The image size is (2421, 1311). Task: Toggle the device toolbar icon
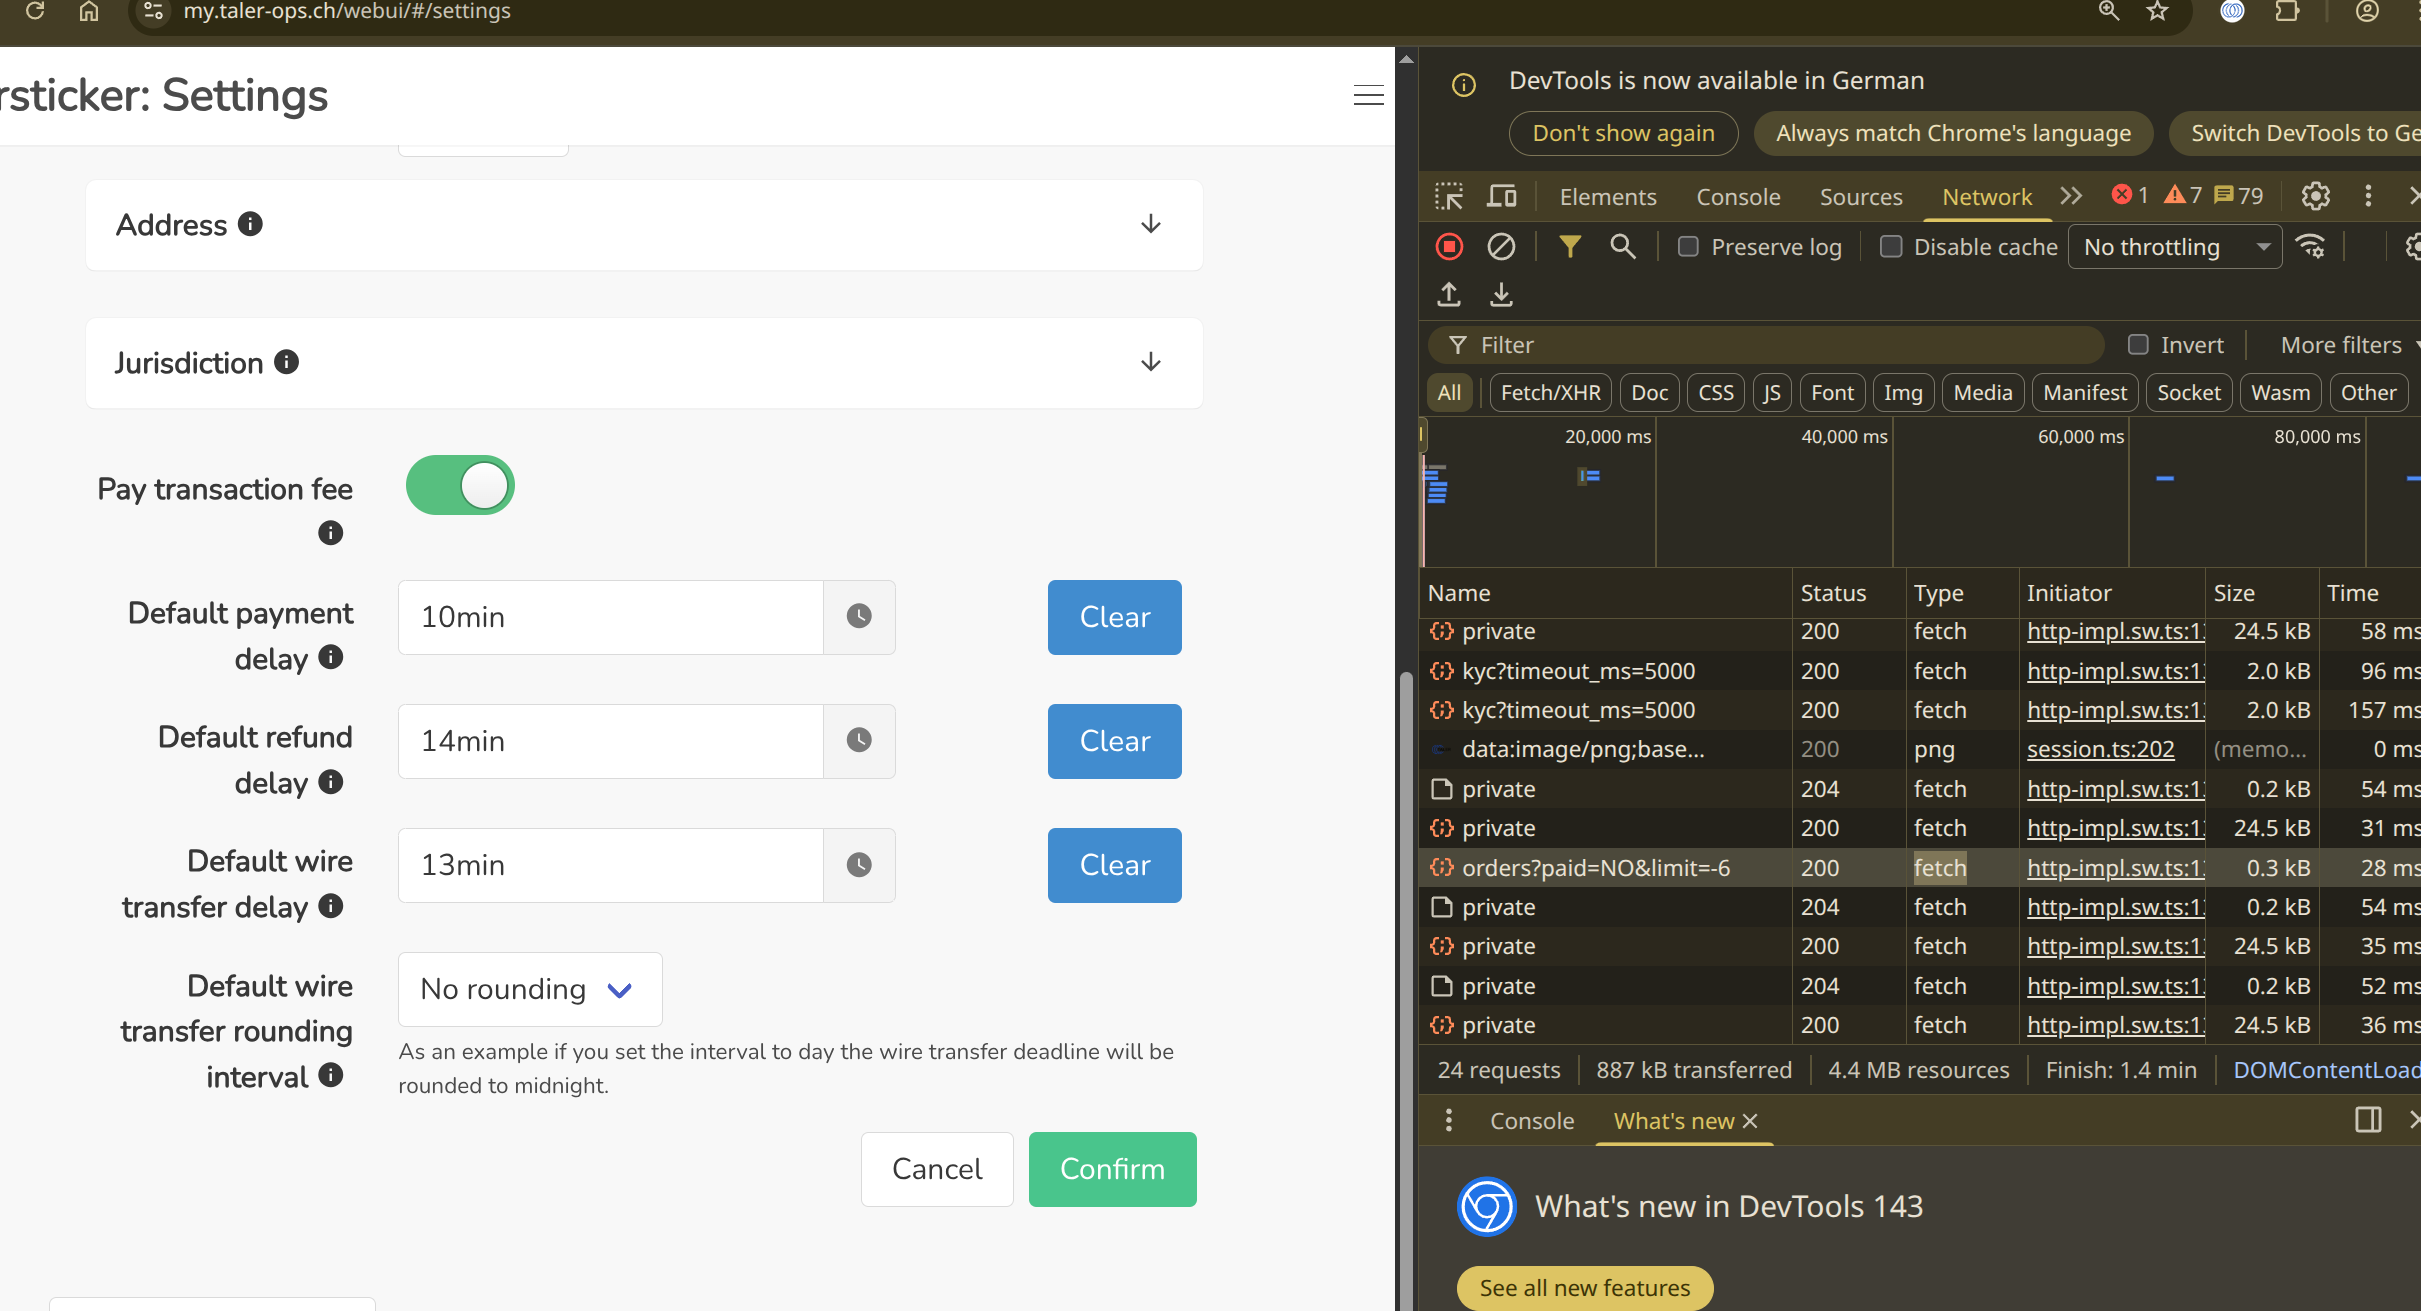click(1501, 196)
